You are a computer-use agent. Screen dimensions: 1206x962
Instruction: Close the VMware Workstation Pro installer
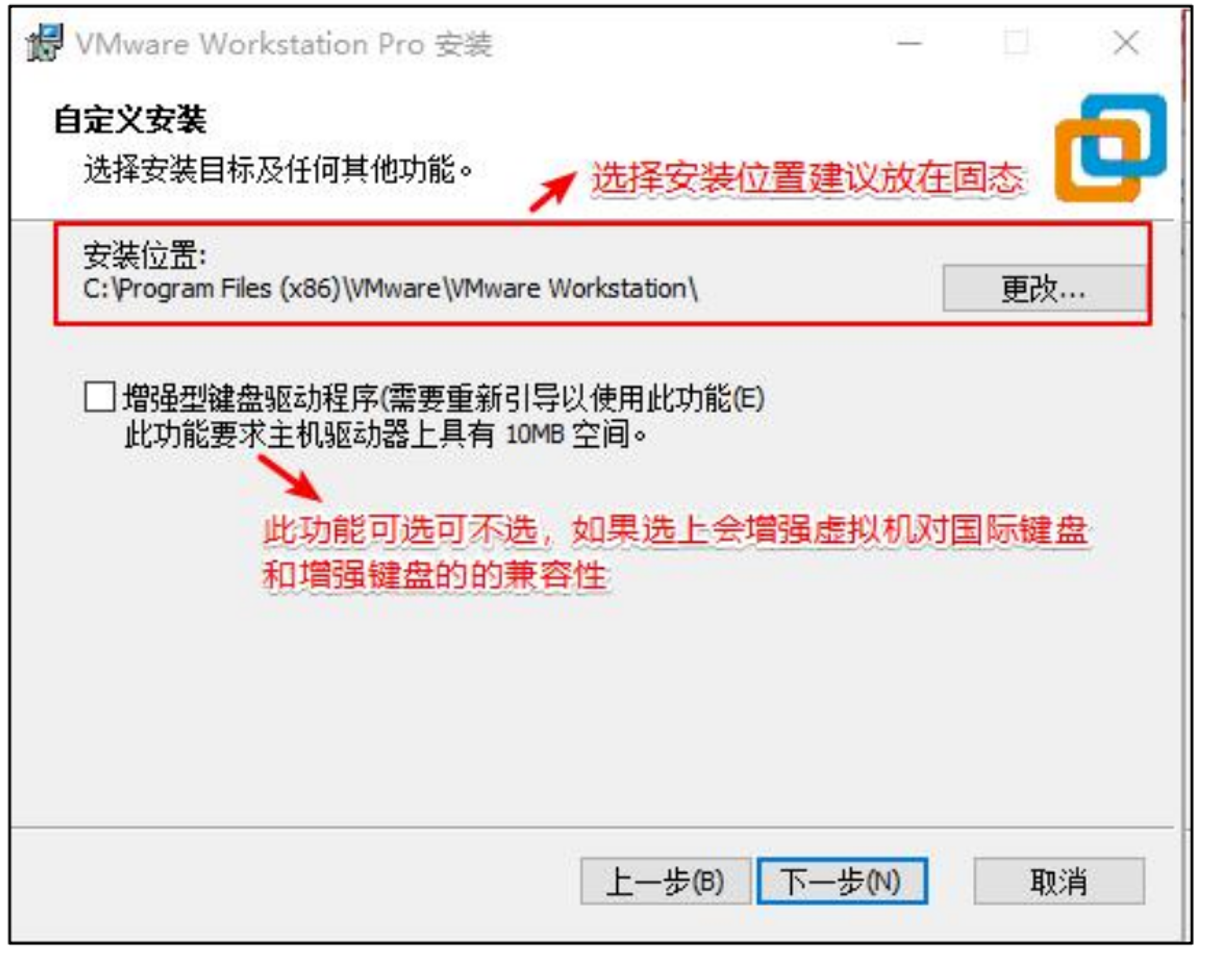(1126, 44)
